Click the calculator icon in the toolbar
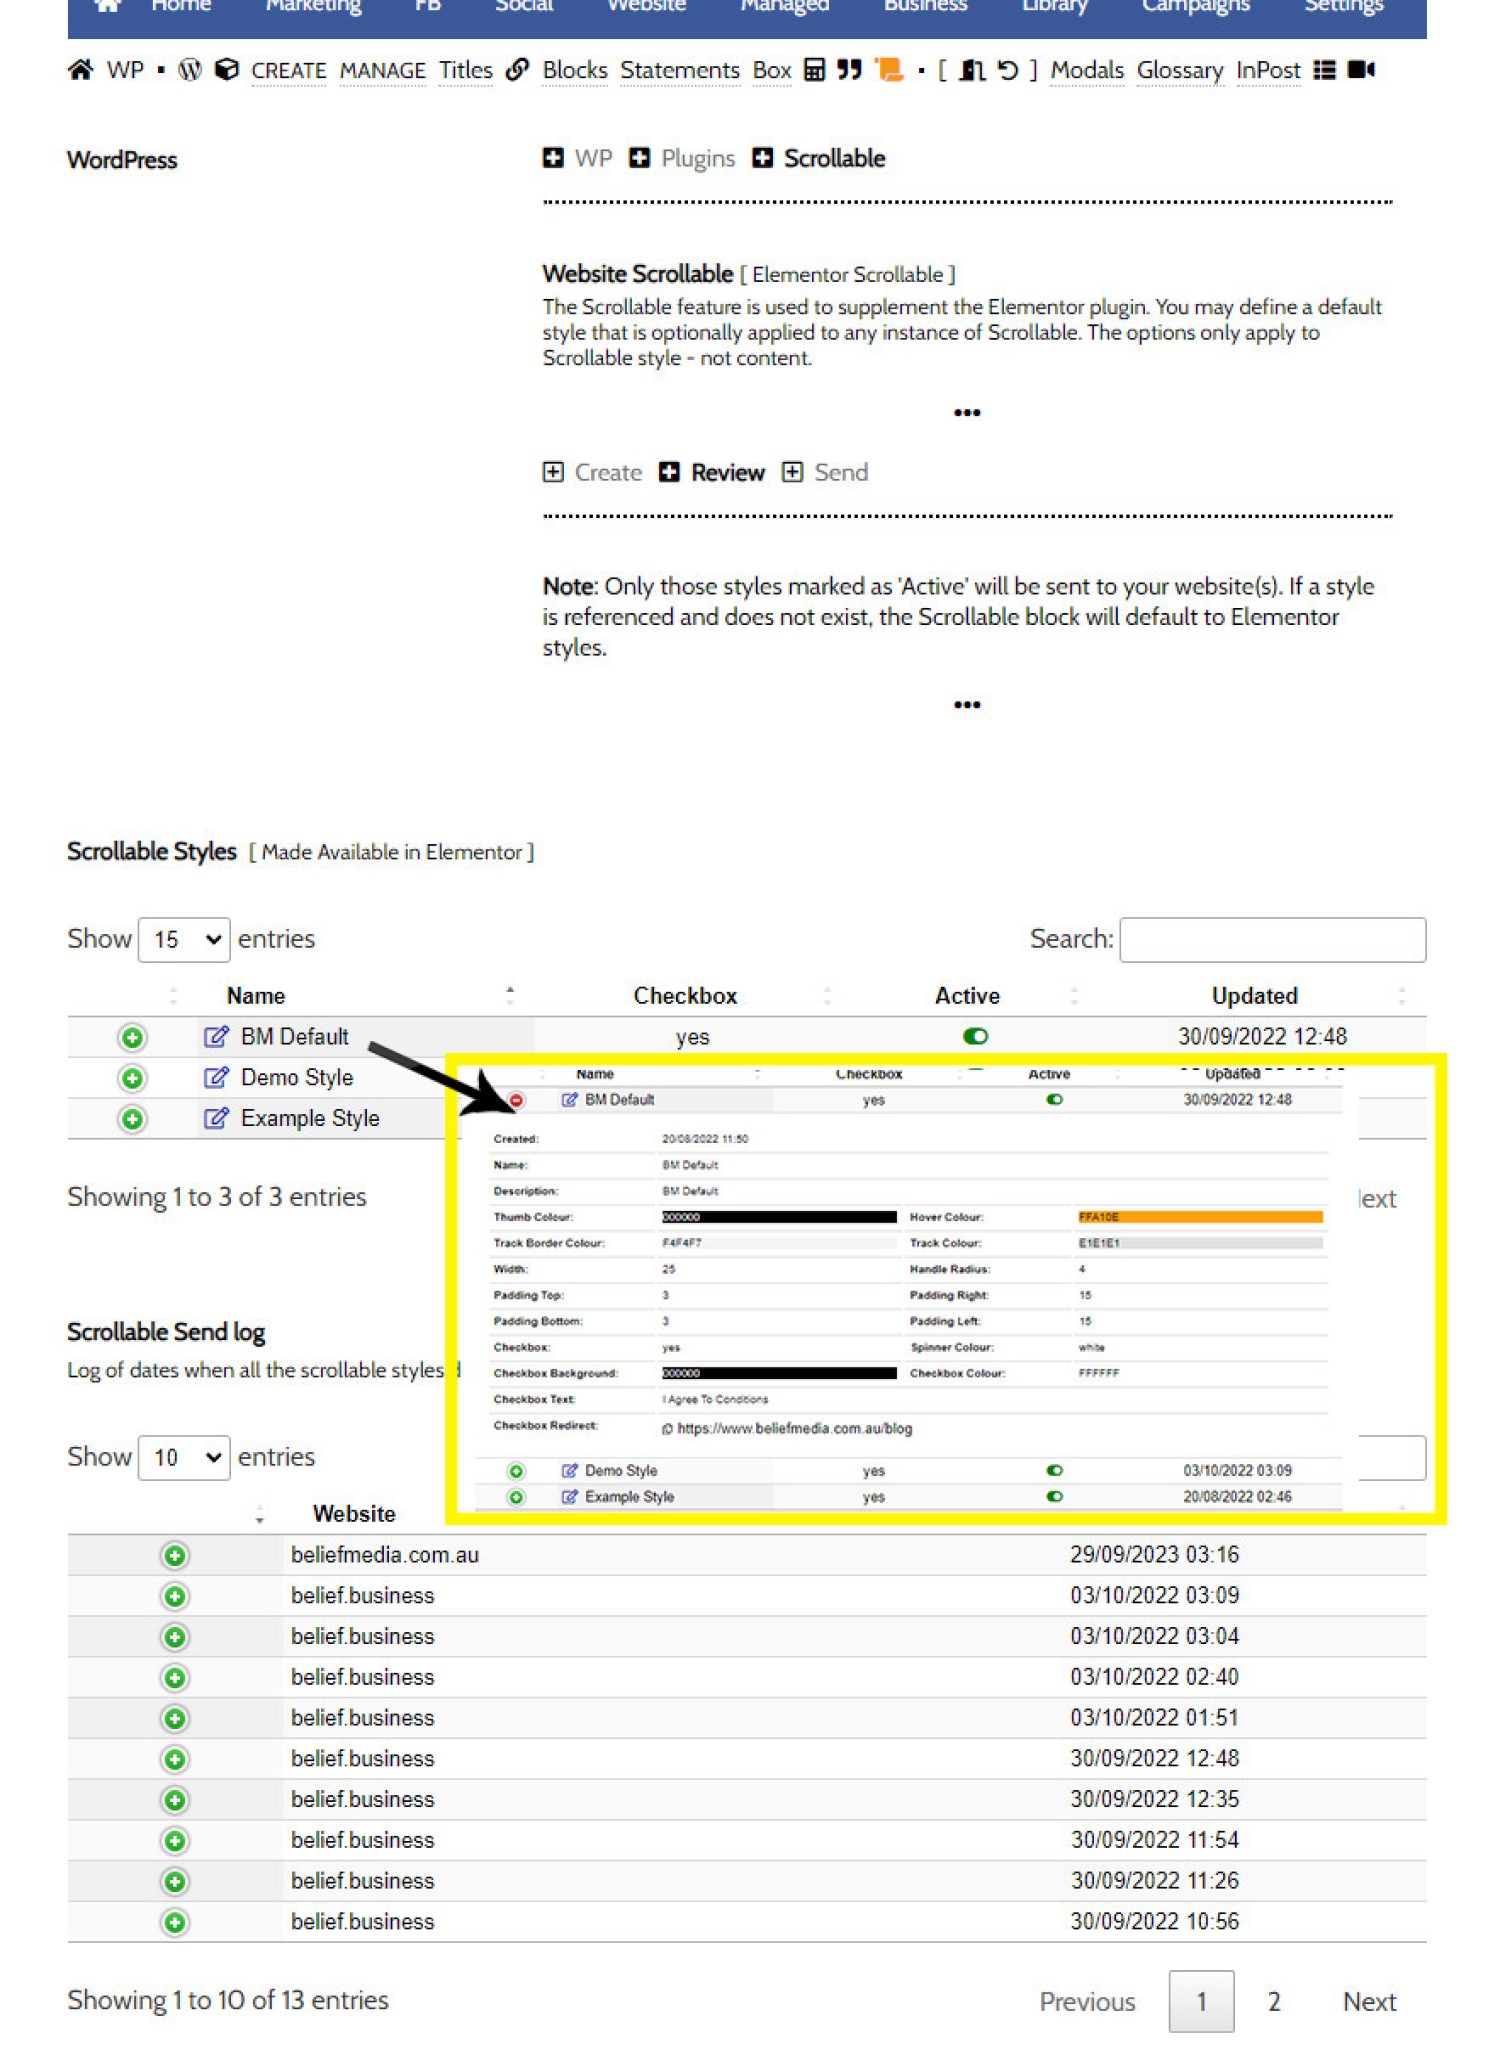Screen dimensions: 1500x2072 coord(815,70)
